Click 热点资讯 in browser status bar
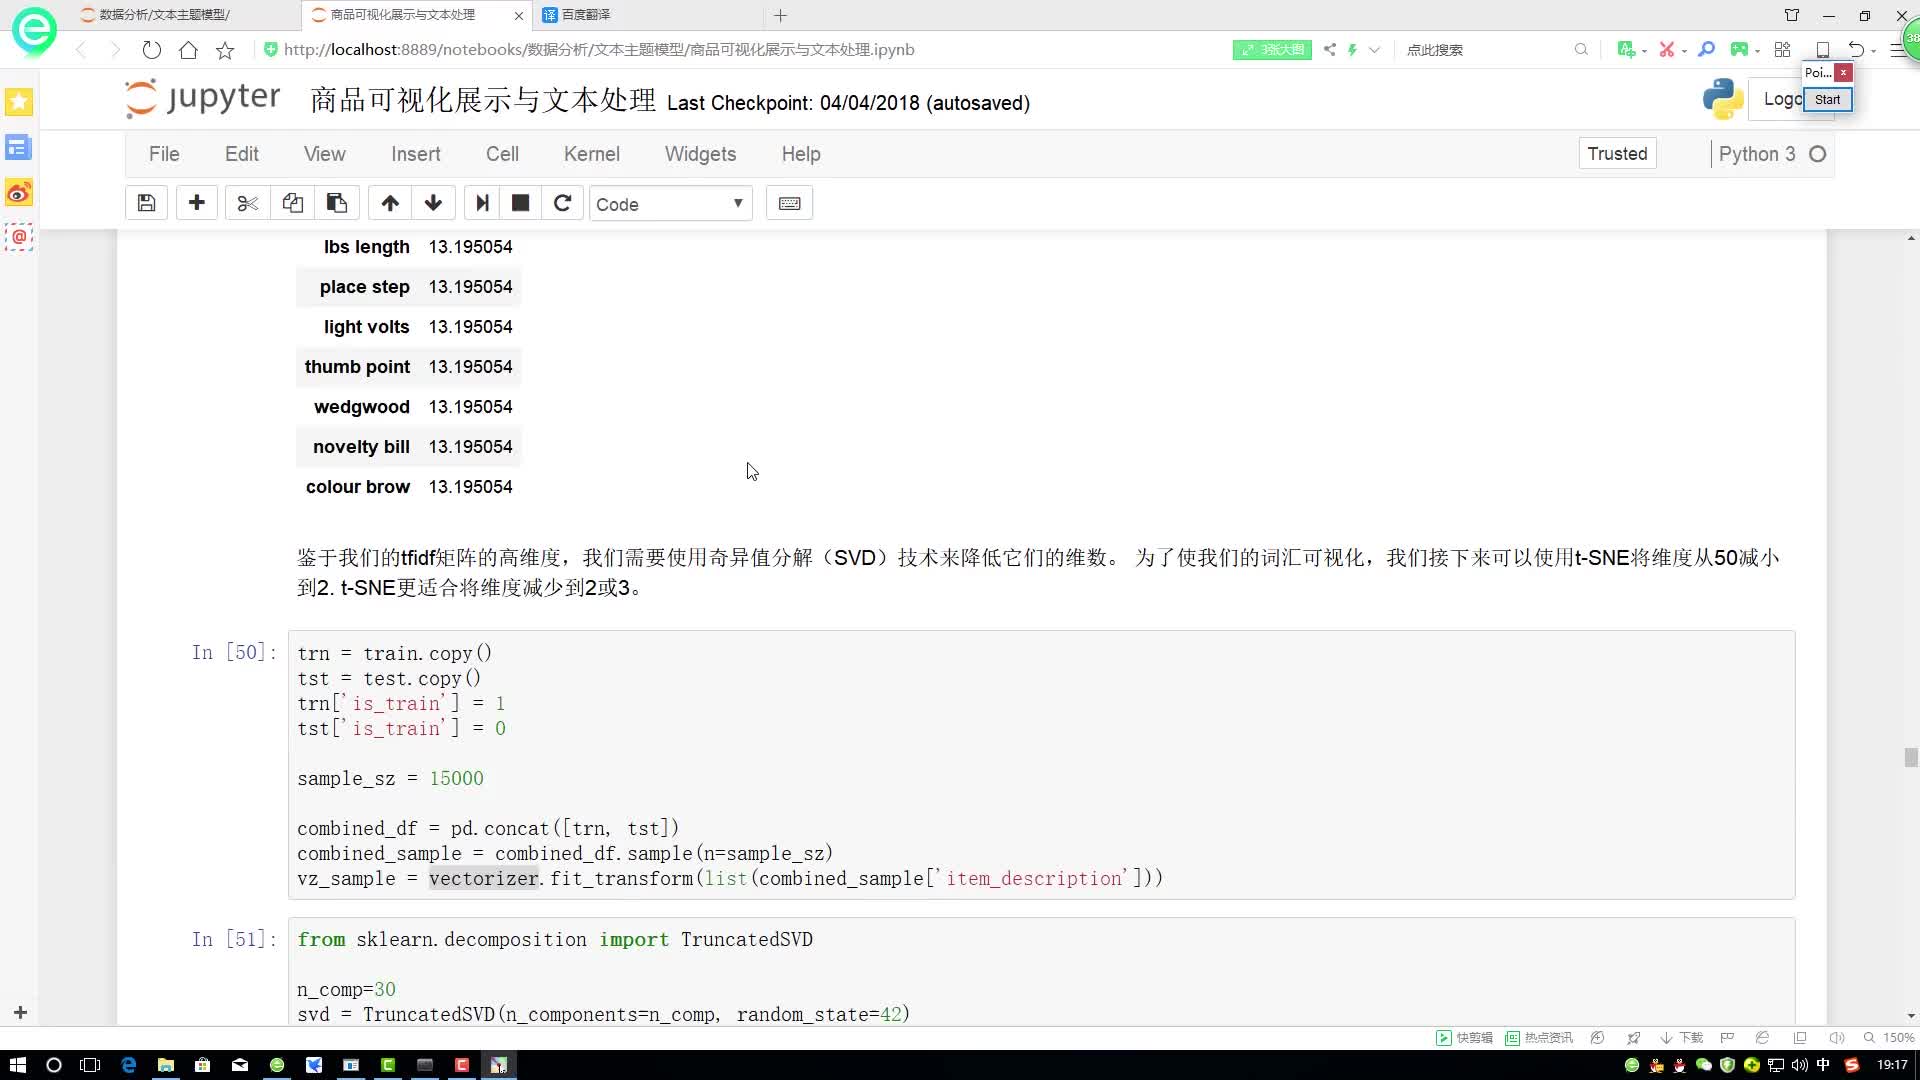Image resolution: width=1920 pixels, height=1080 pixels. [1539, 1038]
